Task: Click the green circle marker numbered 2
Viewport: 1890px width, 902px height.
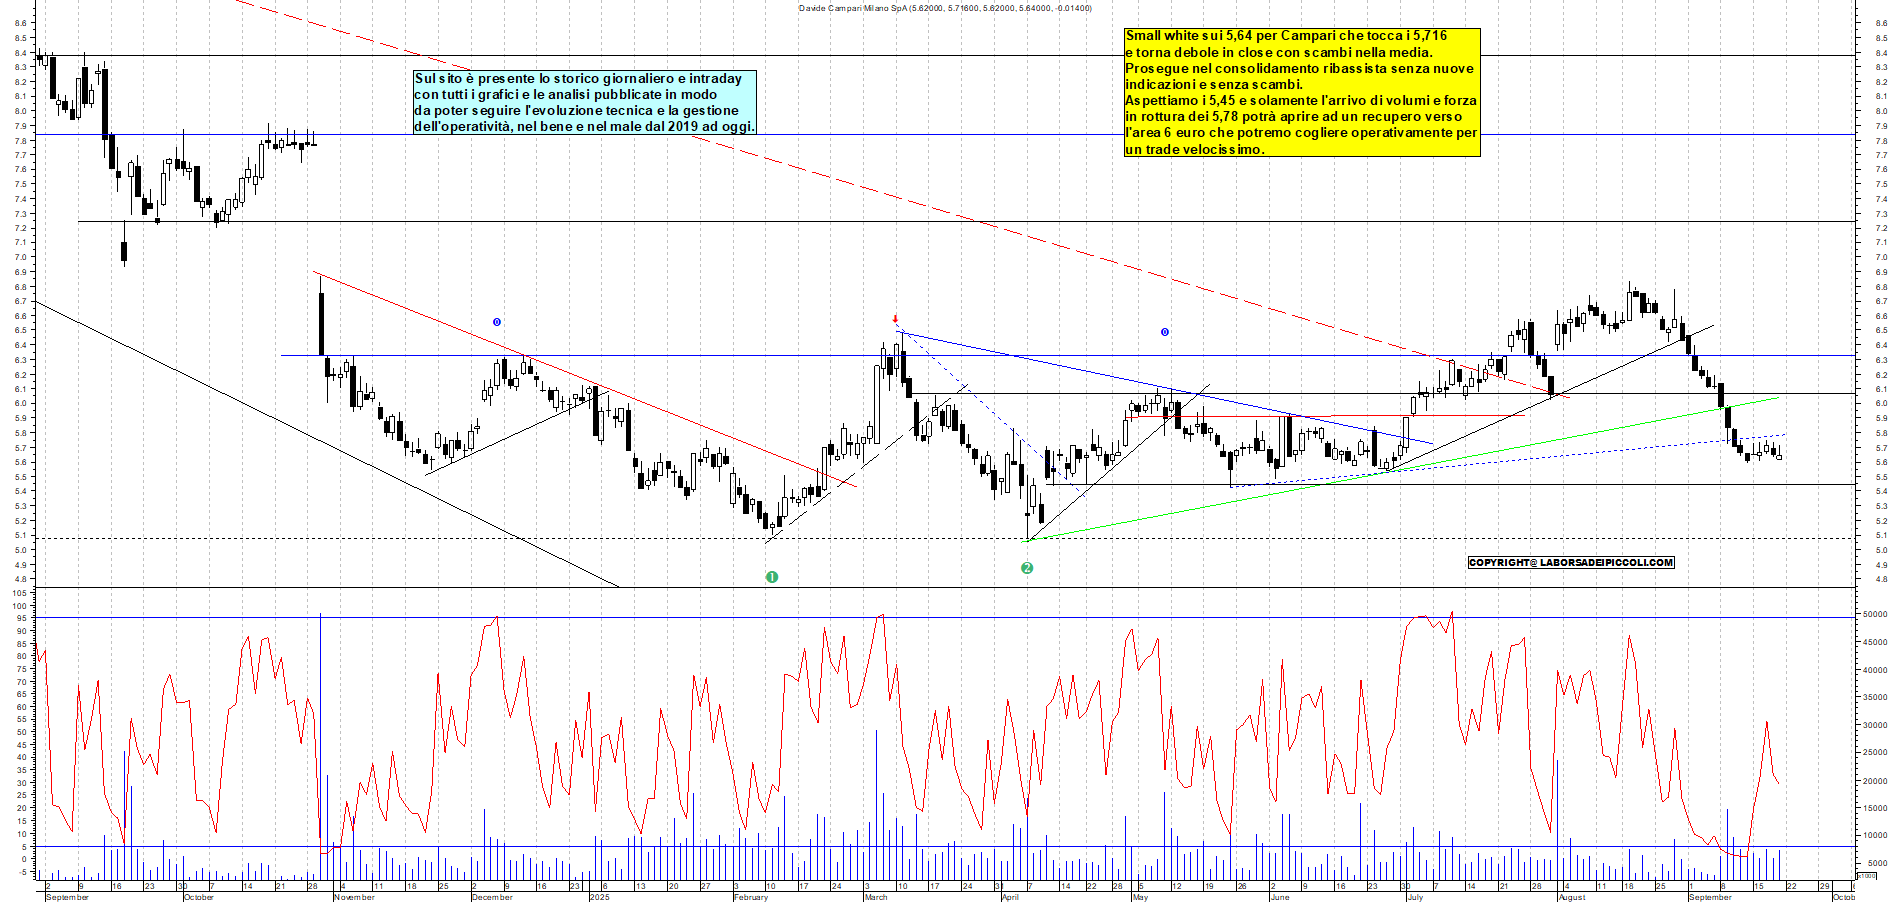Action: click(1027, 568)
